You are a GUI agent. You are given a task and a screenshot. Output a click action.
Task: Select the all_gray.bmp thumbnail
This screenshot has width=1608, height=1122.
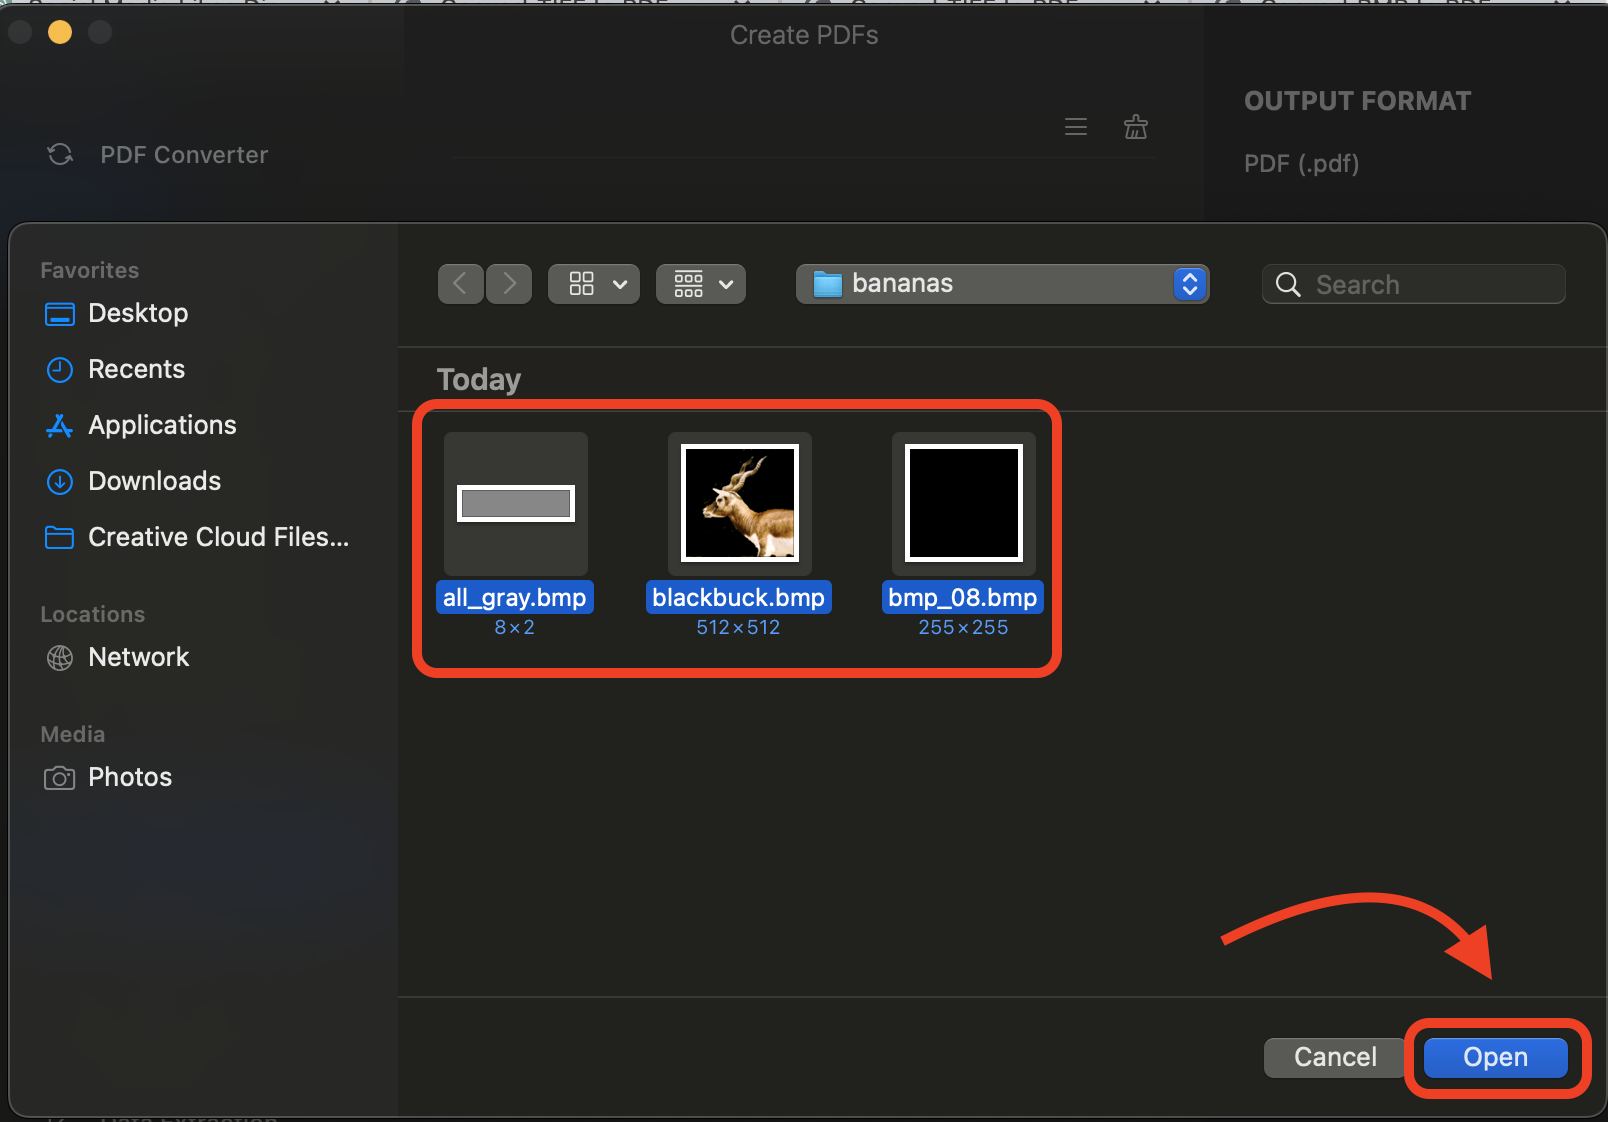click(x=514, y=503)
